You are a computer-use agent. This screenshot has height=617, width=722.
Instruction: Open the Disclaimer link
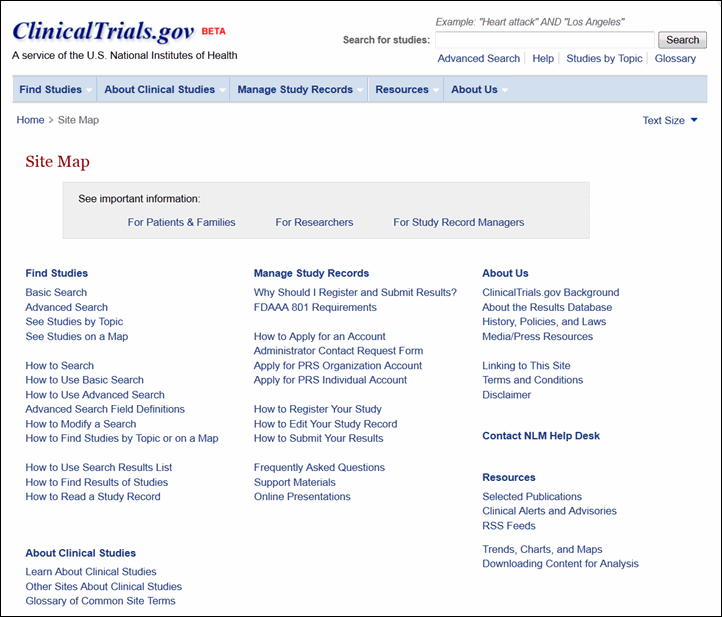tap(507, 395)
